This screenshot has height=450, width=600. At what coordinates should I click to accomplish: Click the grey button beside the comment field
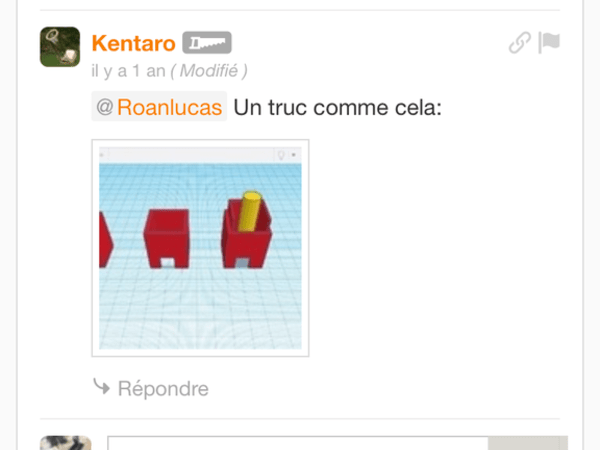coord(528,443)
